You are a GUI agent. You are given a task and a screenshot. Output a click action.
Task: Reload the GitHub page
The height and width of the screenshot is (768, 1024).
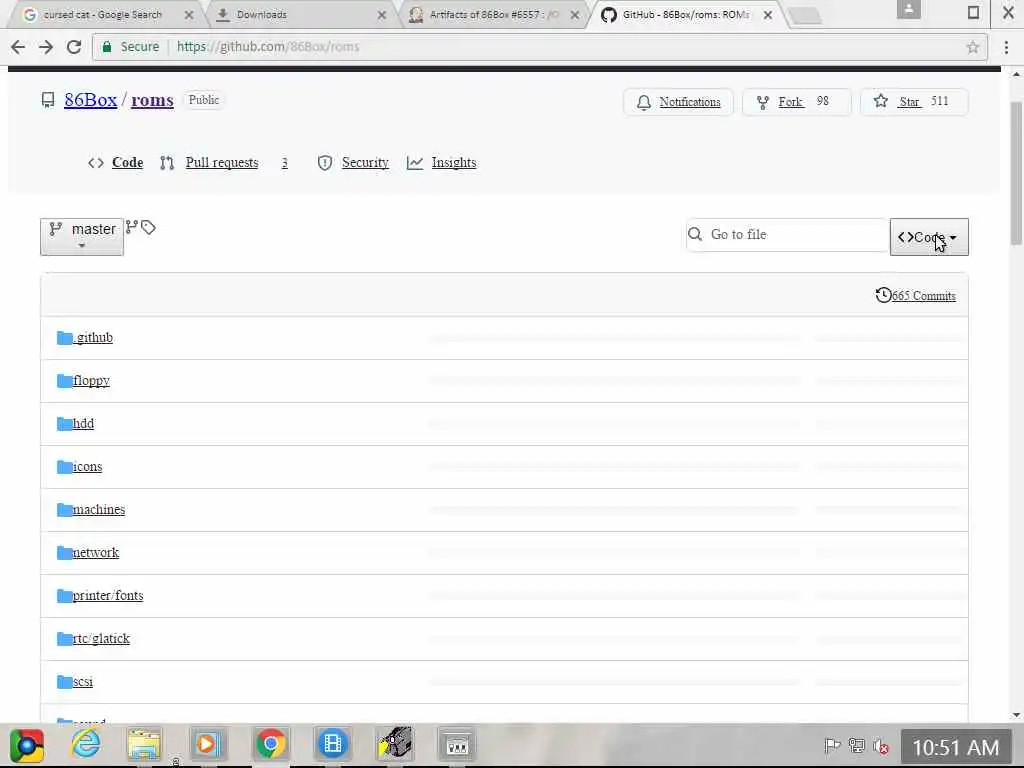(x=74, y=46)
